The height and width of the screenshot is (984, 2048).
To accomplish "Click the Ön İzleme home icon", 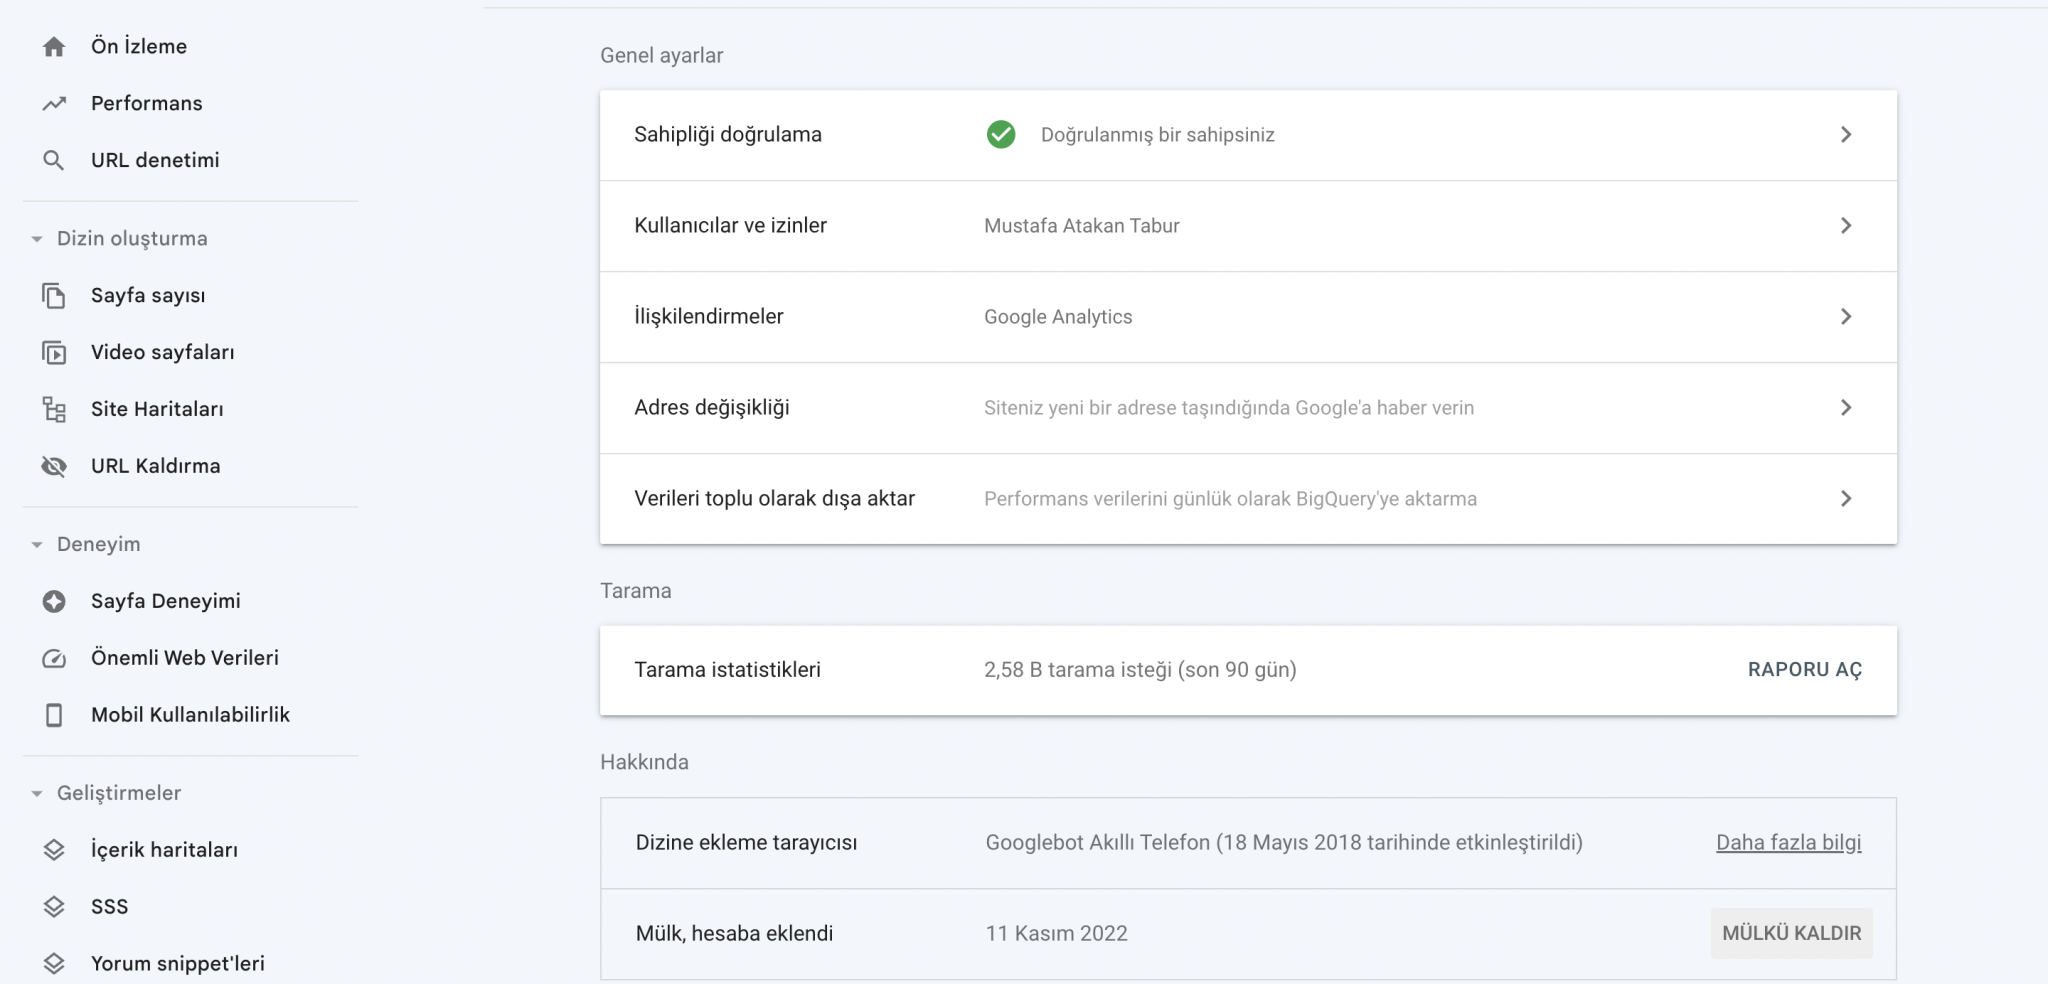I will coord(53,45).
